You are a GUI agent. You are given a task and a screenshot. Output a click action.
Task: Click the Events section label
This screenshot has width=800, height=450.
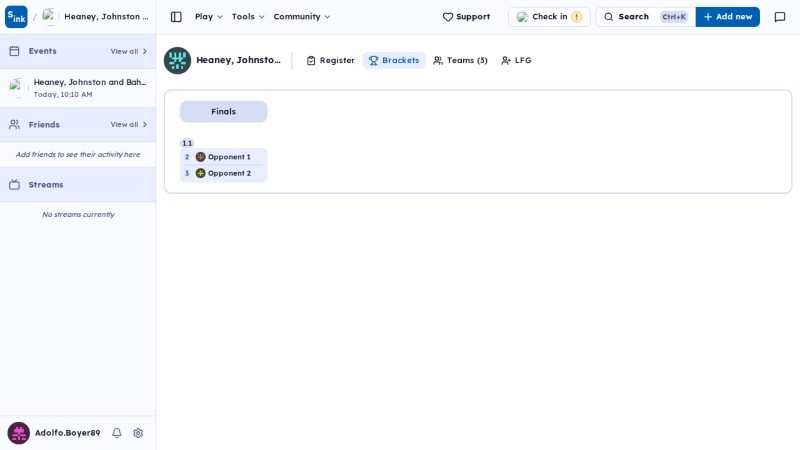click(42, 51)
